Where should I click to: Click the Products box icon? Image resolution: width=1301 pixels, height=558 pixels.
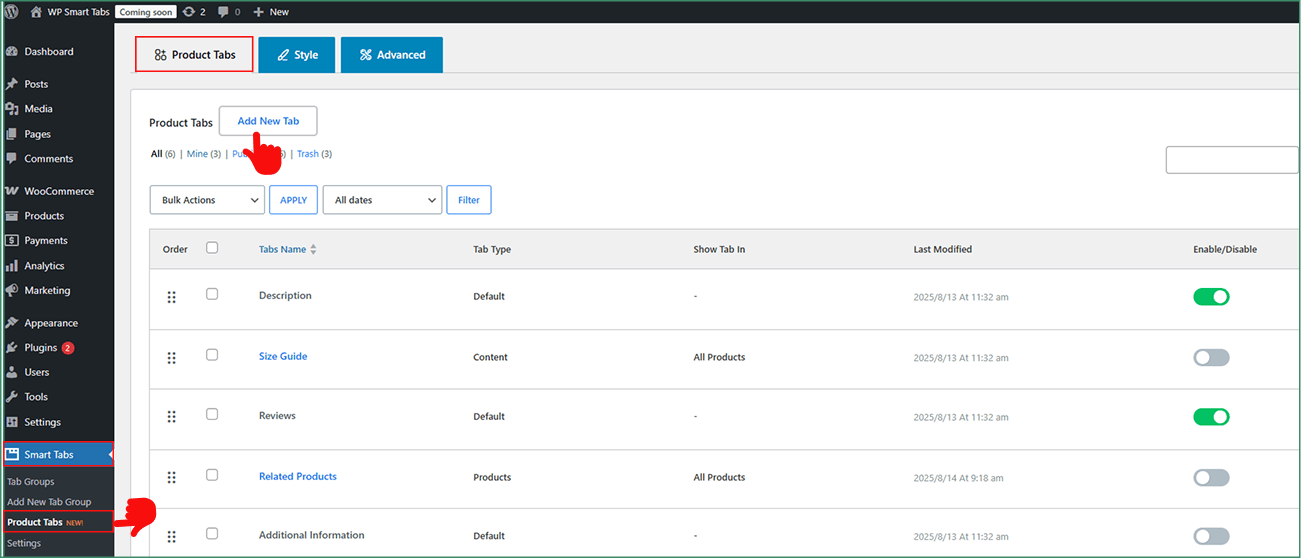click(12, 216)
